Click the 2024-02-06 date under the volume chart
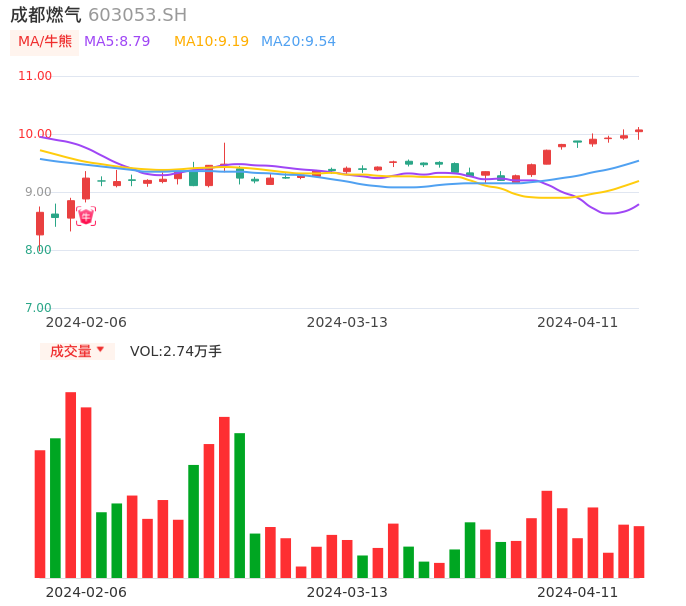The height and width of the screenshot is (606, 686). click(86, 592)
